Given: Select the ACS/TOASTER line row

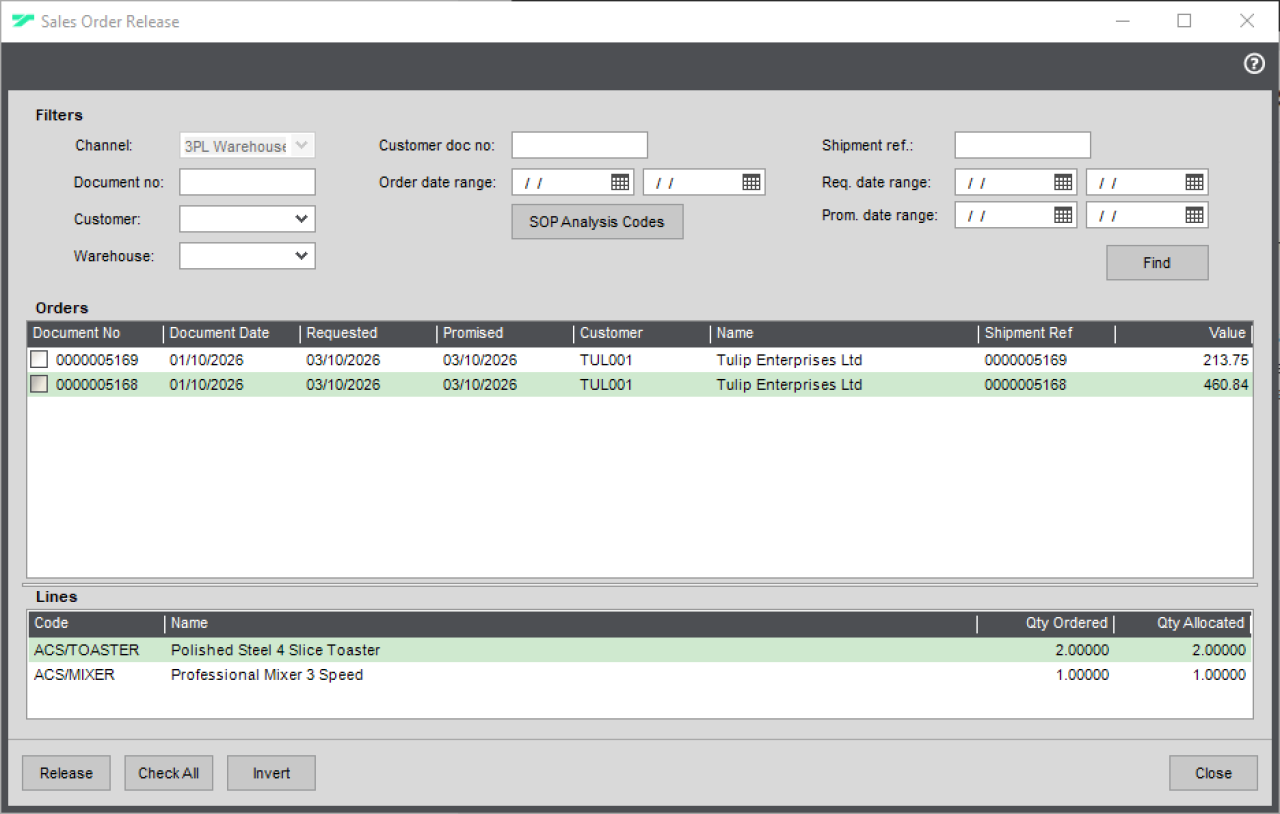Looking at the screenshot, I should coord(640,650).
